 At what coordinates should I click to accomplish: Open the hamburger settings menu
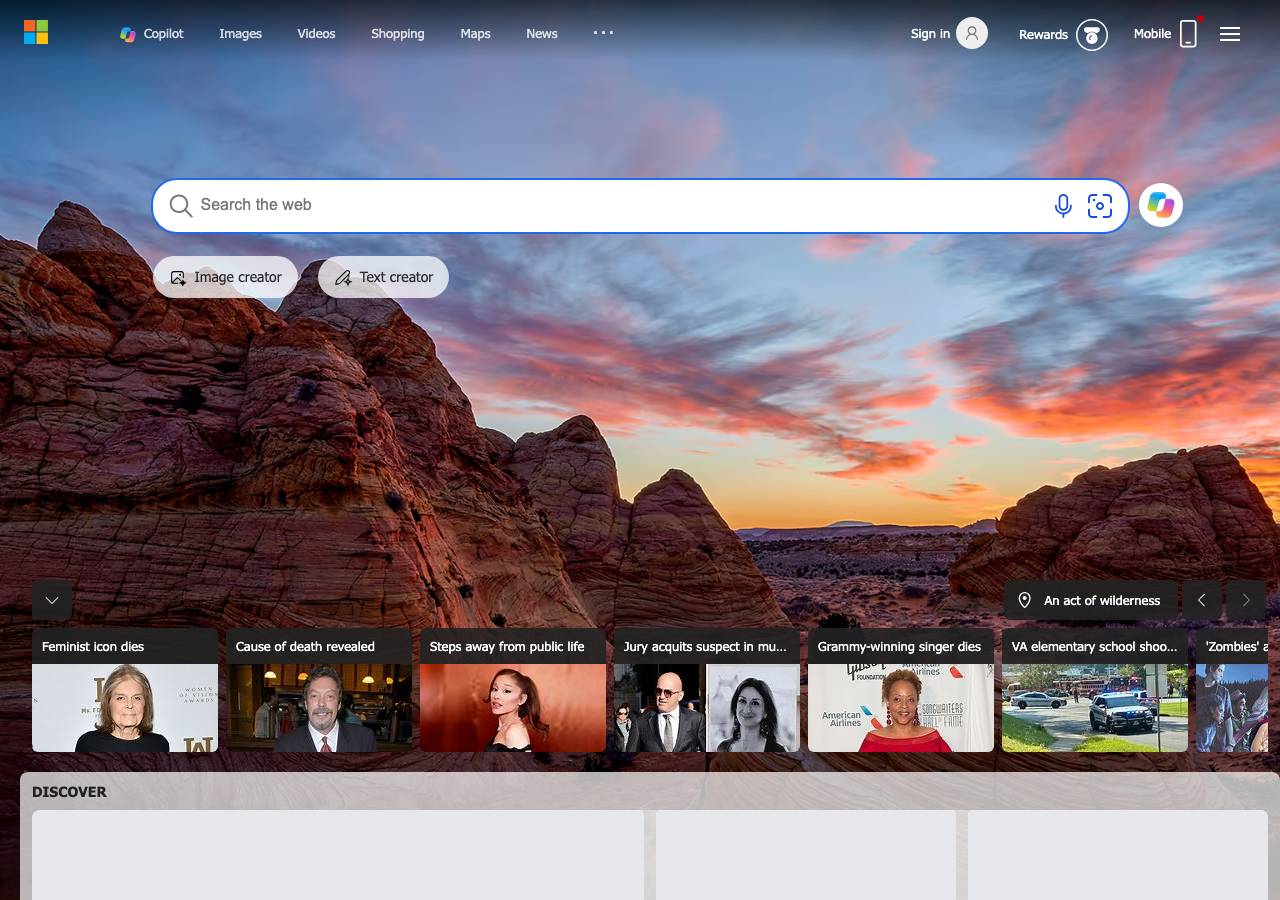click(x=1230, y=34)
